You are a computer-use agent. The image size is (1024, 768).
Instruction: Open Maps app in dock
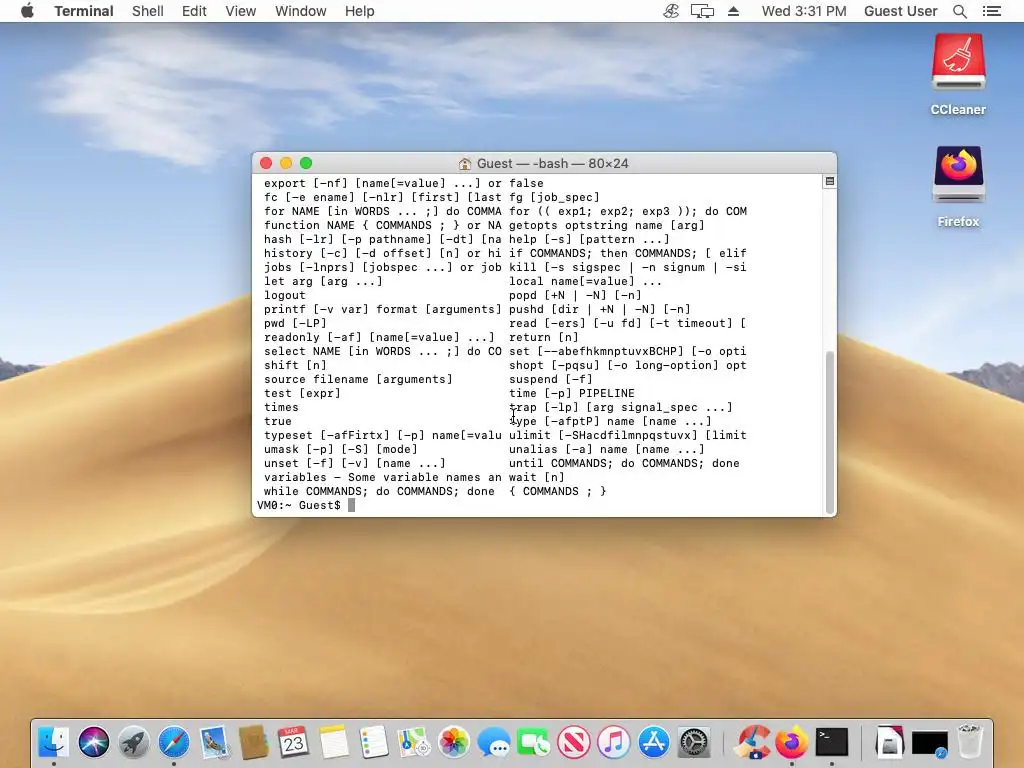click(413, 742)
